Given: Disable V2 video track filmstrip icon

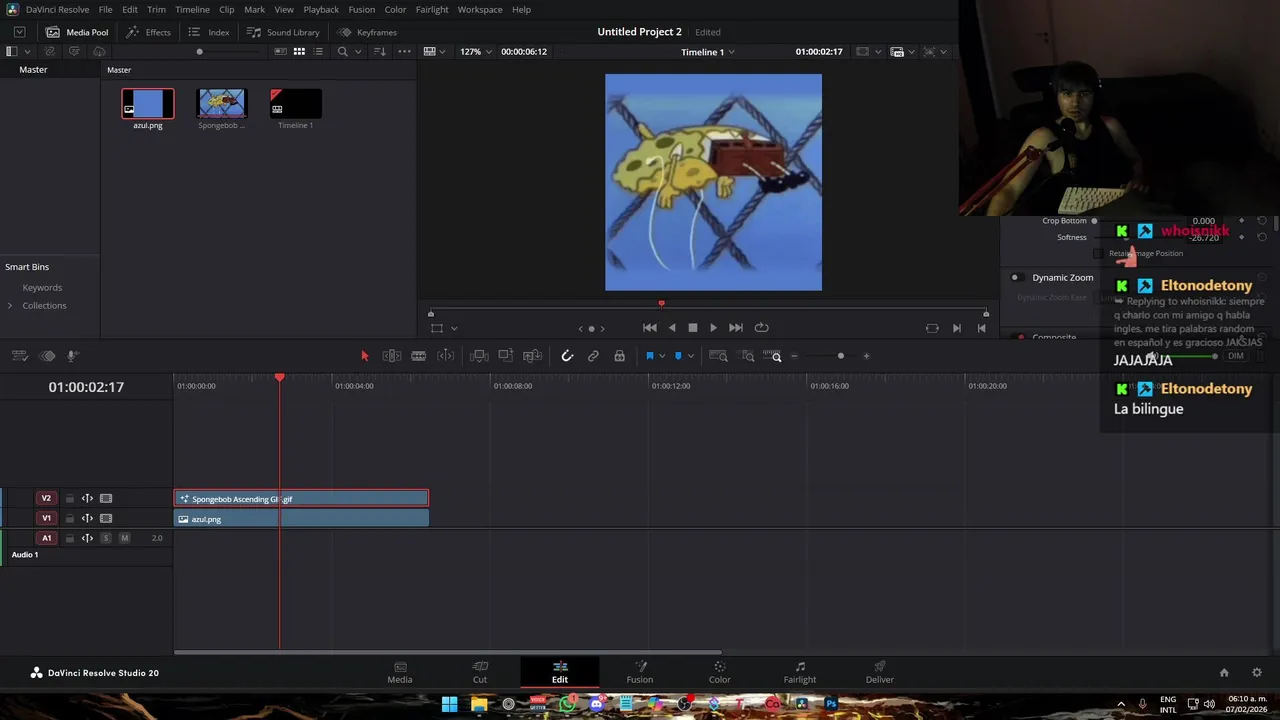Looking at the screenshot, I should [106, 498].
